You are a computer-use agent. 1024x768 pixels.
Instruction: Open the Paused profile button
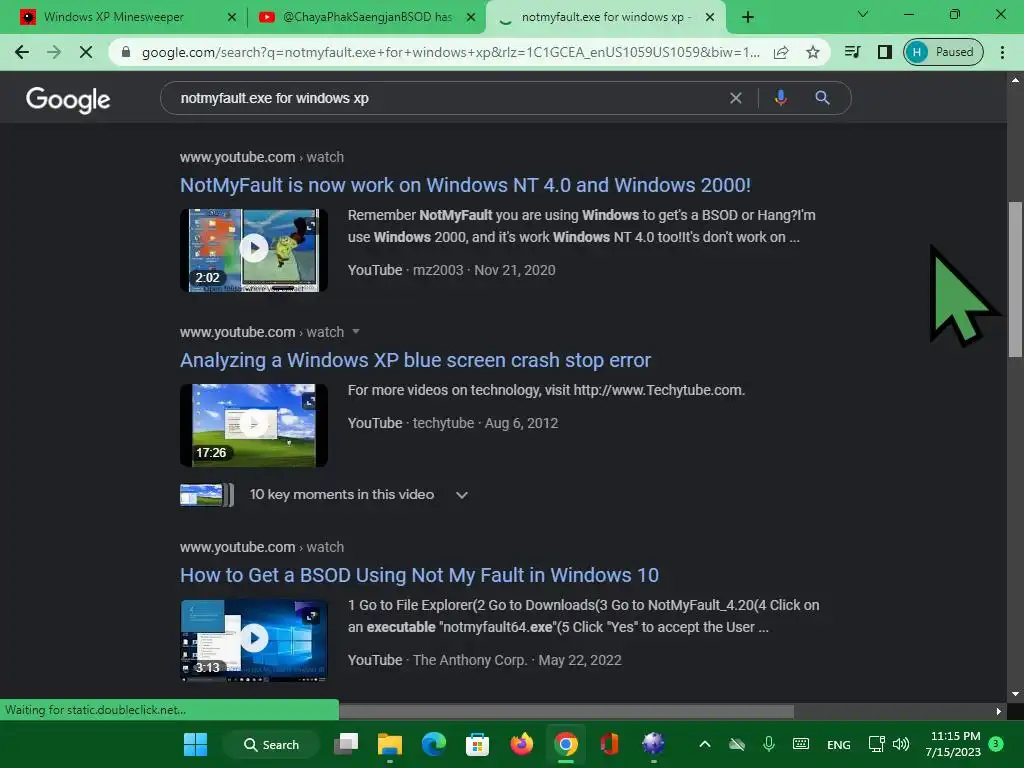pyautogui.click(x=943, y=52)
